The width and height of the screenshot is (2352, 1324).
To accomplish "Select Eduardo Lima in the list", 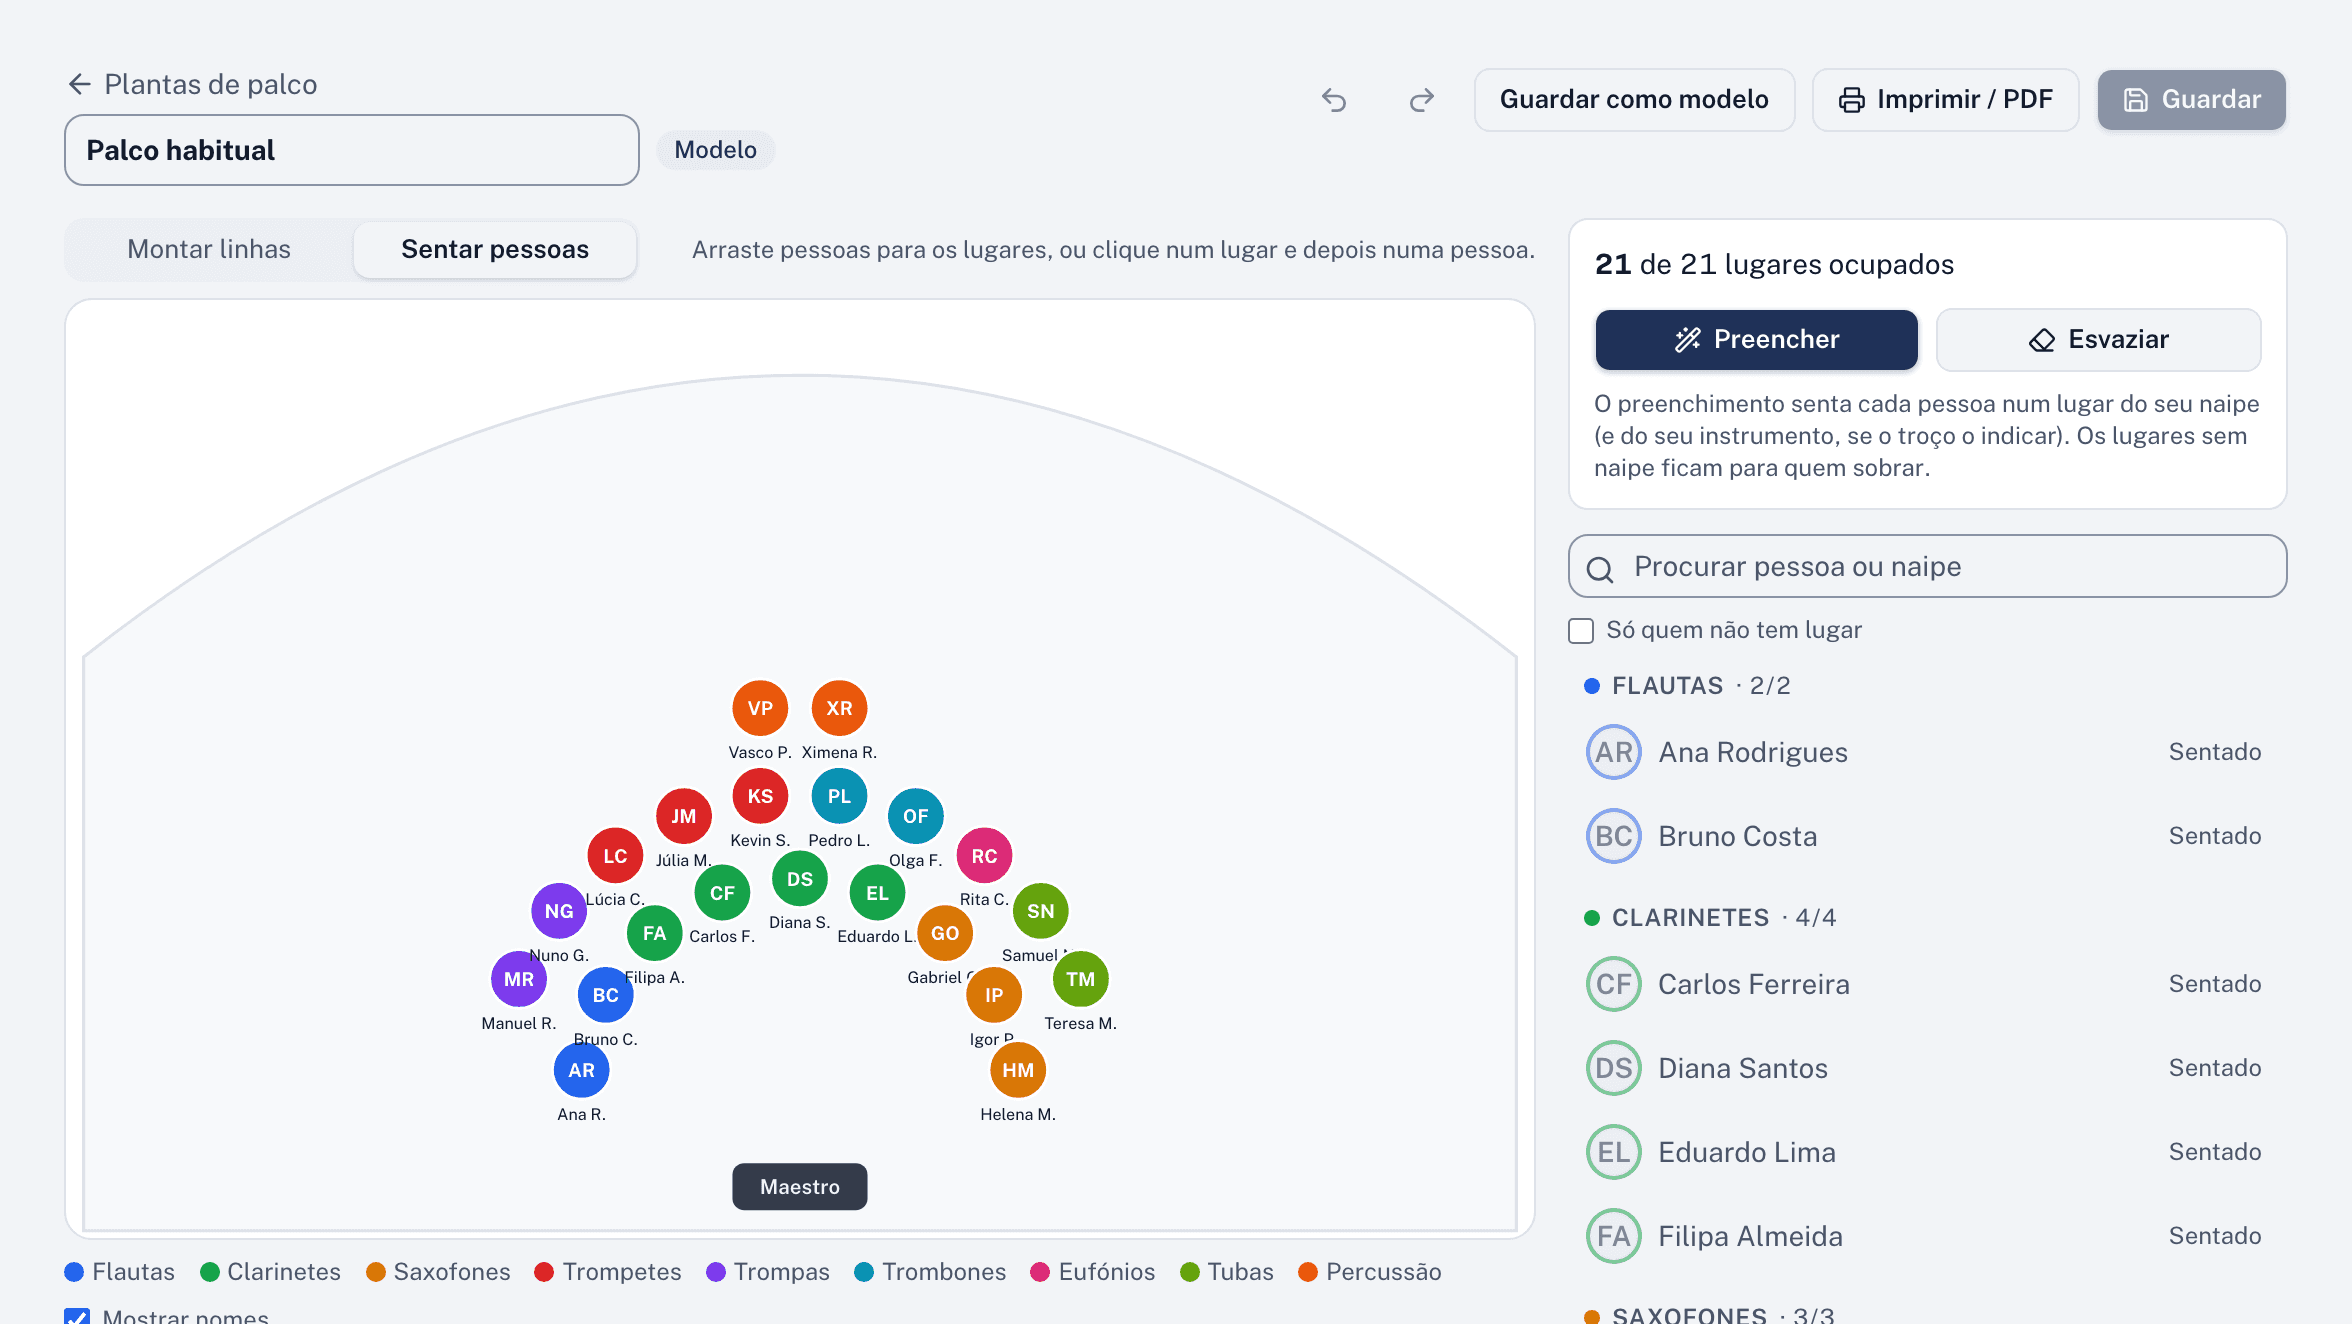I will pos(1926,1152).
